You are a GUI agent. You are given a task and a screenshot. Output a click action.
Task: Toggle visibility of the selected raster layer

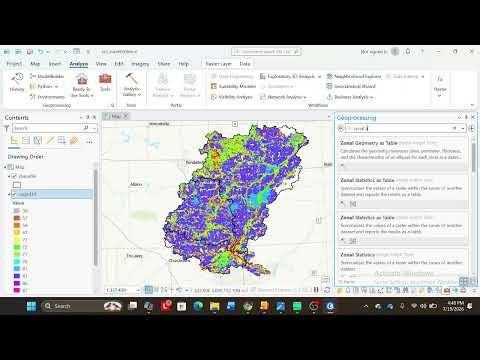tap(14, 194)
